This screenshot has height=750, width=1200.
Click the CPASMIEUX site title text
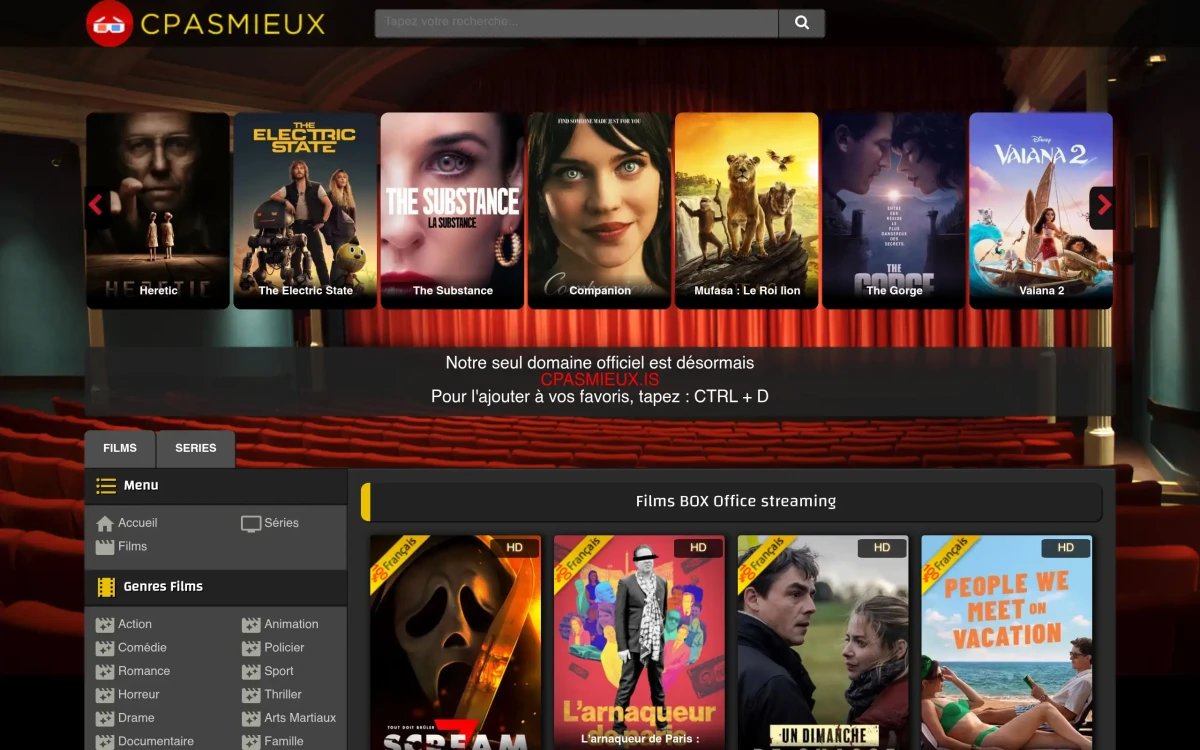233,24
